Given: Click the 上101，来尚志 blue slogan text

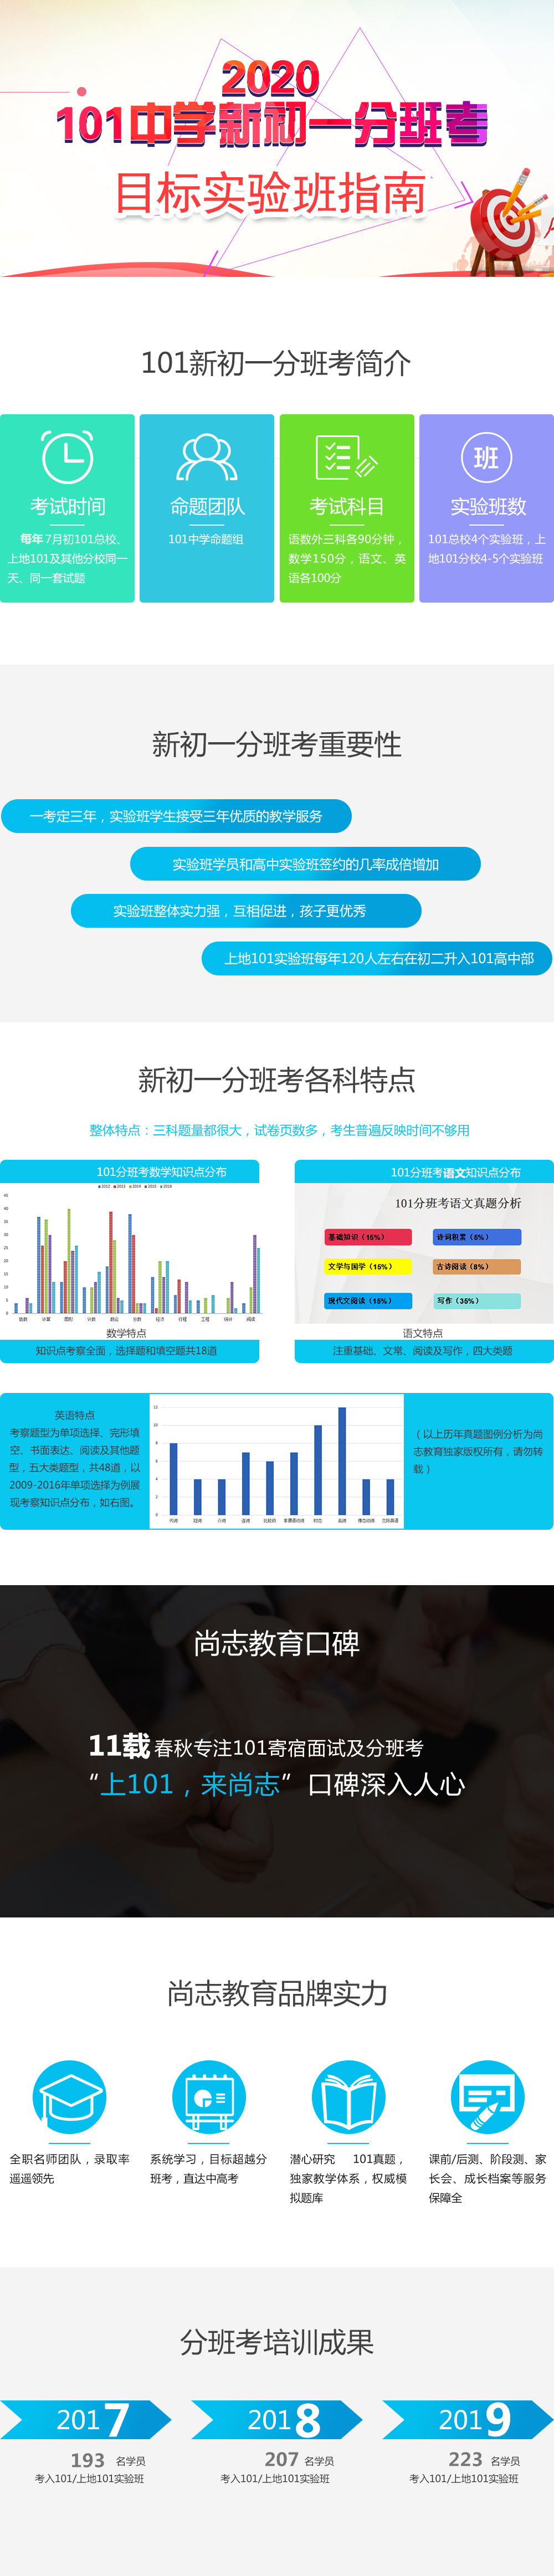Looking at the screenshot, I should pyautogui.click(x=190, y=1784).
